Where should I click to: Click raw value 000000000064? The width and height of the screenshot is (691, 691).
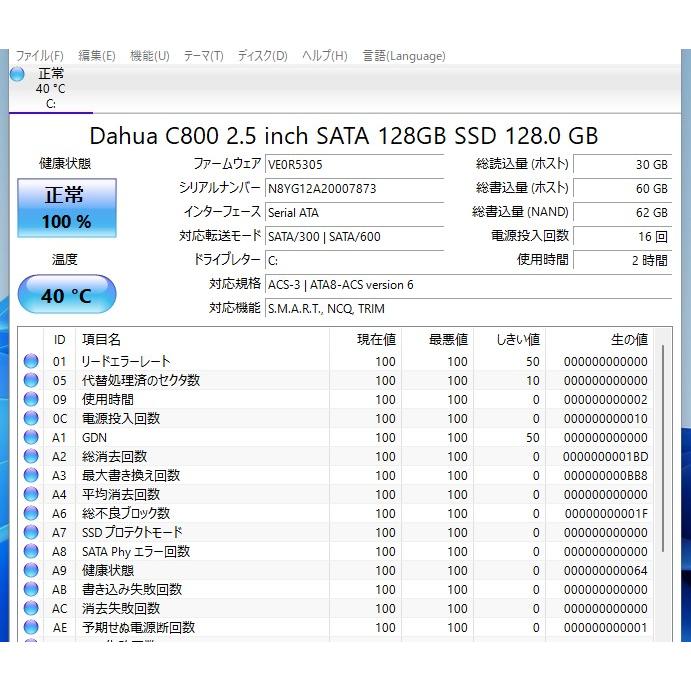coord(606,570)
